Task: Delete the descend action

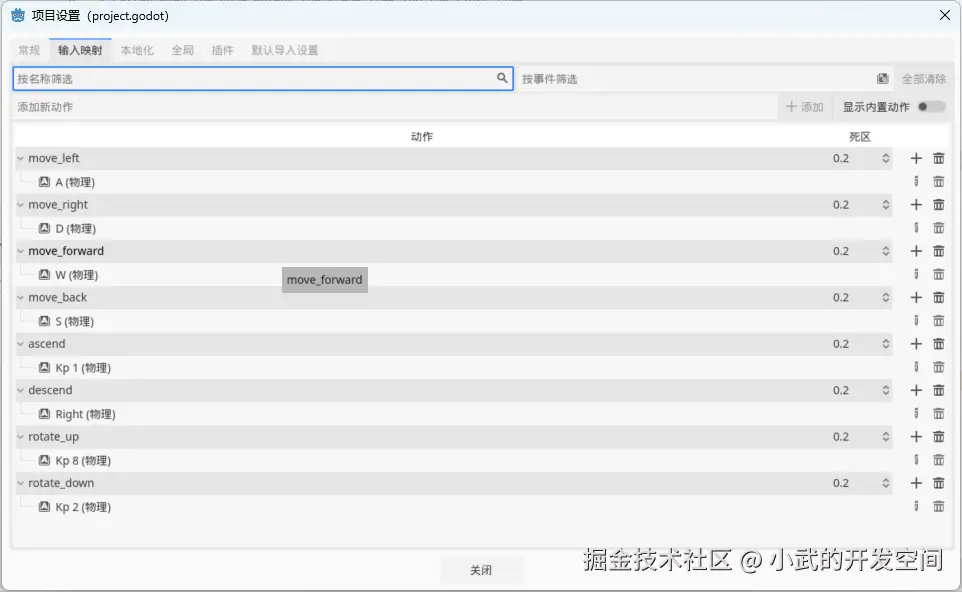Action: tap(938, 390)
